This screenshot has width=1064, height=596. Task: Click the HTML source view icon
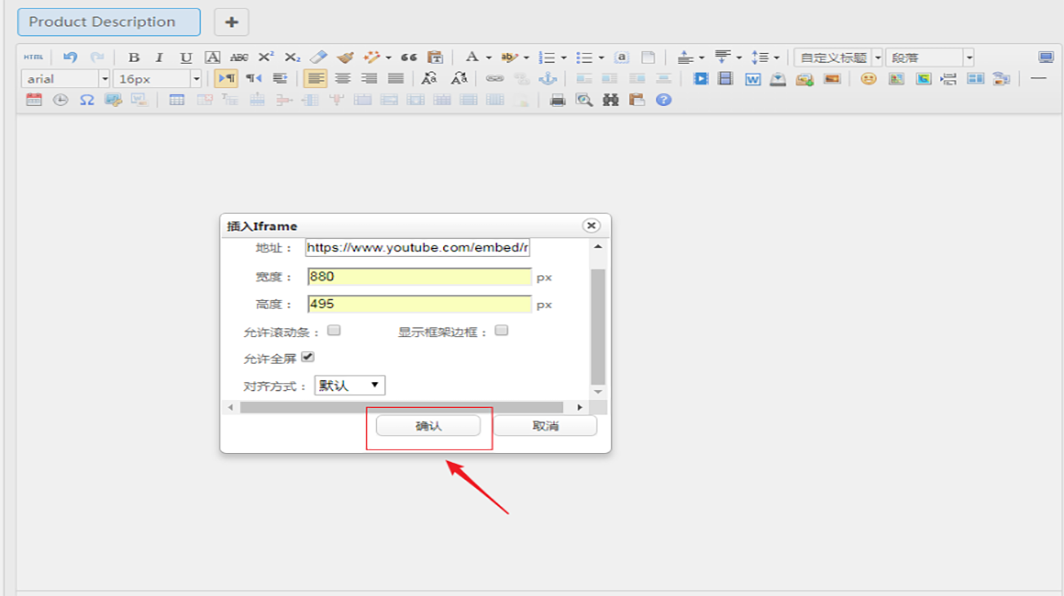[33, 58]
